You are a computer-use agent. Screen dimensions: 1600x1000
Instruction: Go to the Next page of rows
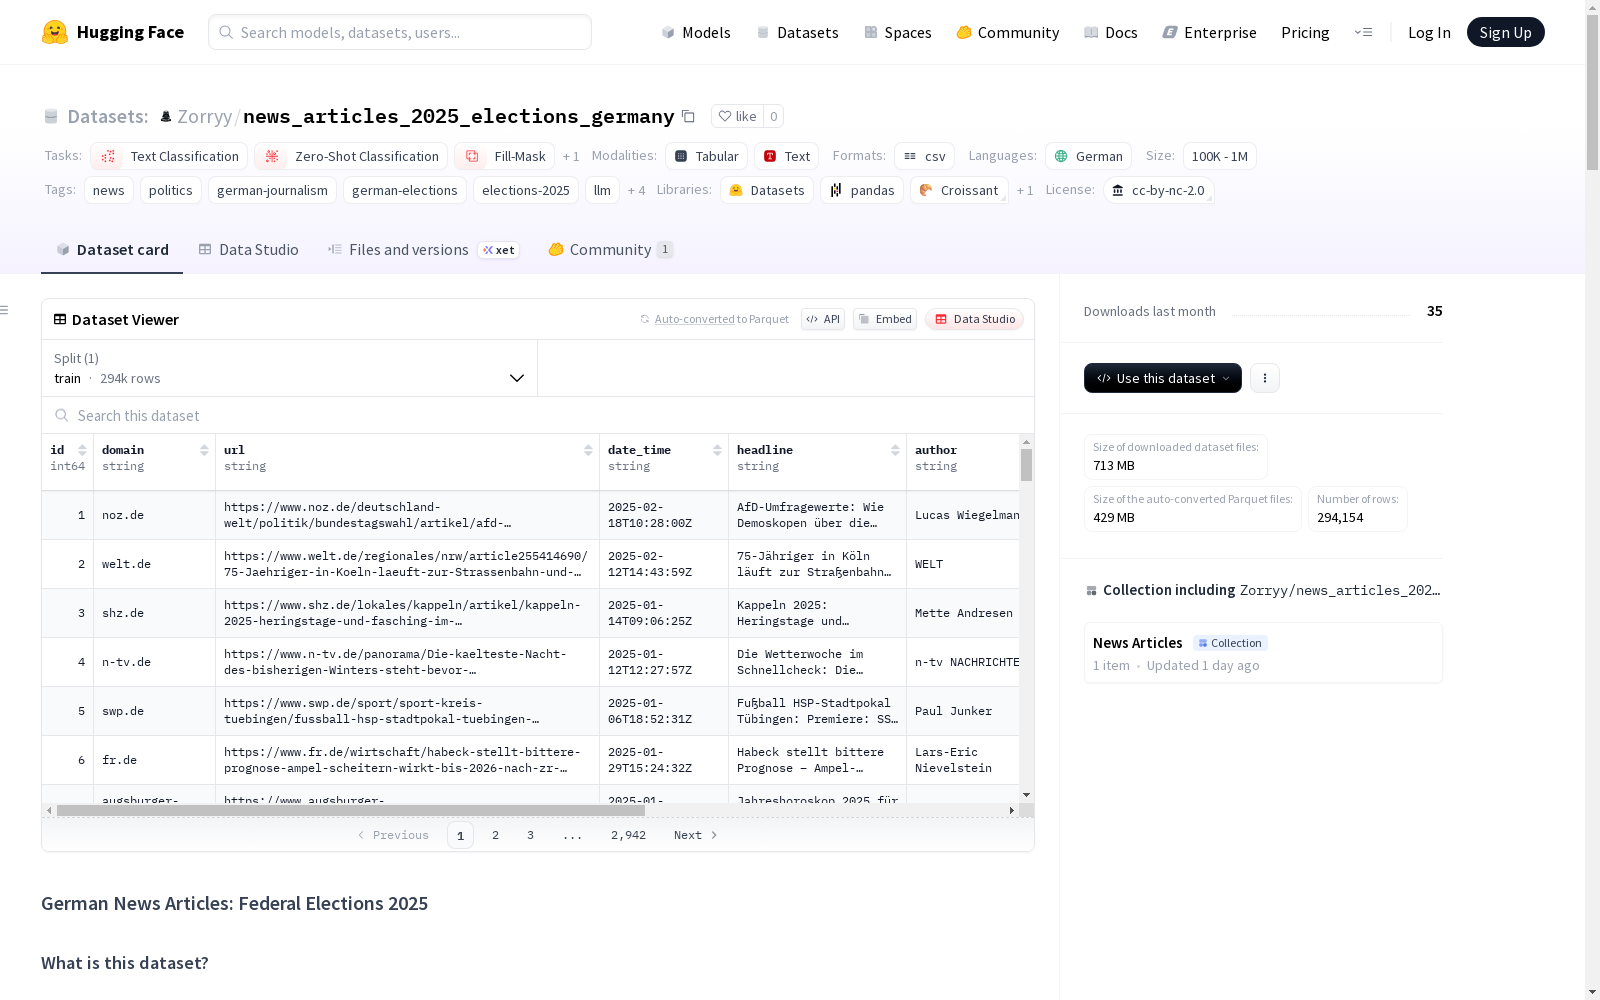tap(696, 835)
